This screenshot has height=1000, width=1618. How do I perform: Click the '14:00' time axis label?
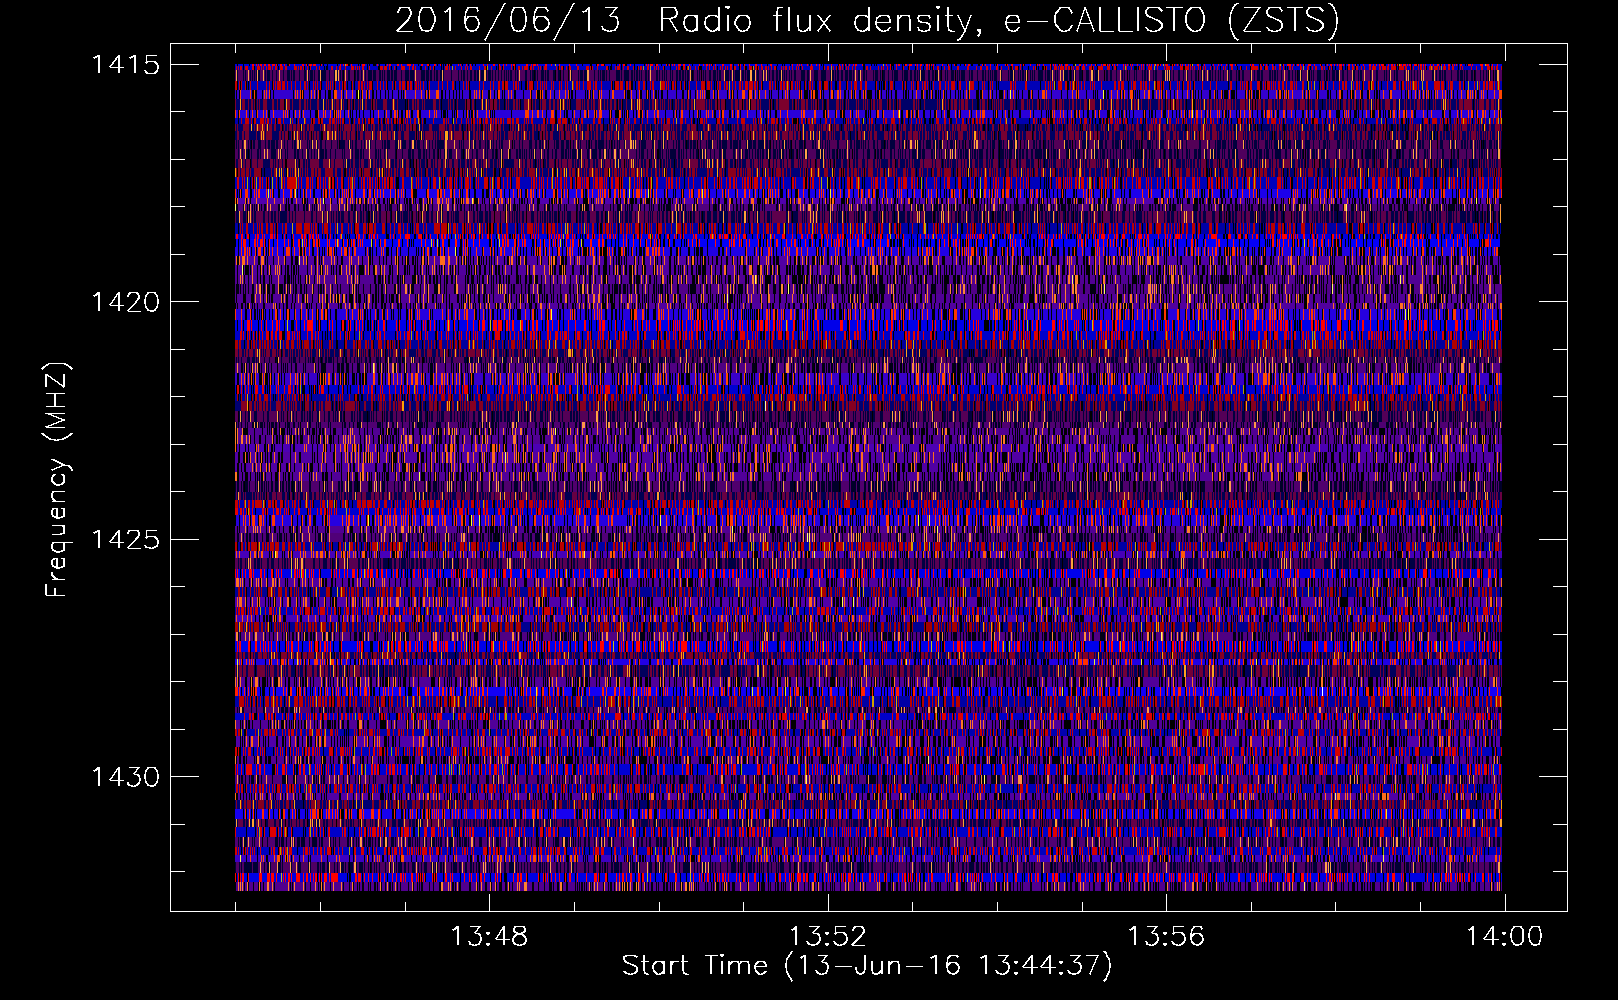(1505, 937)
